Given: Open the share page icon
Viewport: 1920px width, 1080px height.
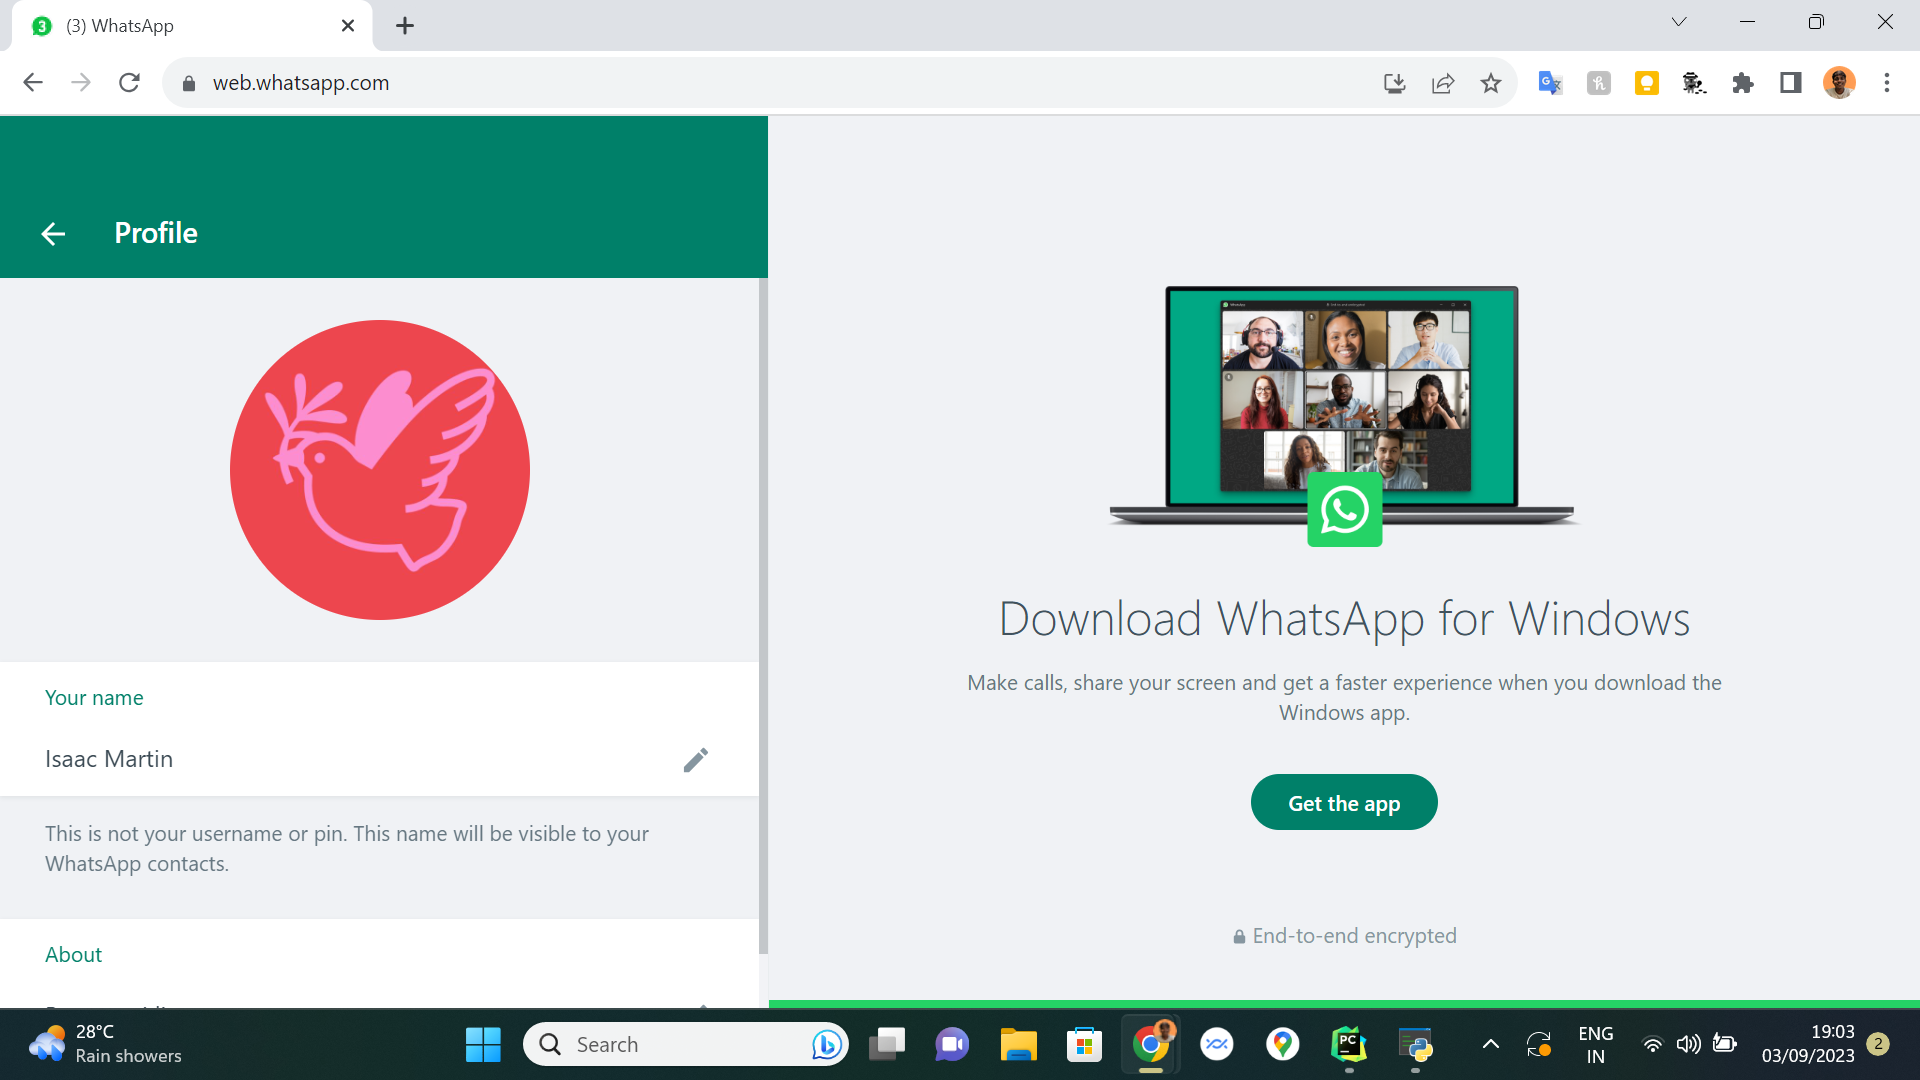Looking at the screenshot, I should [1442, 83].
